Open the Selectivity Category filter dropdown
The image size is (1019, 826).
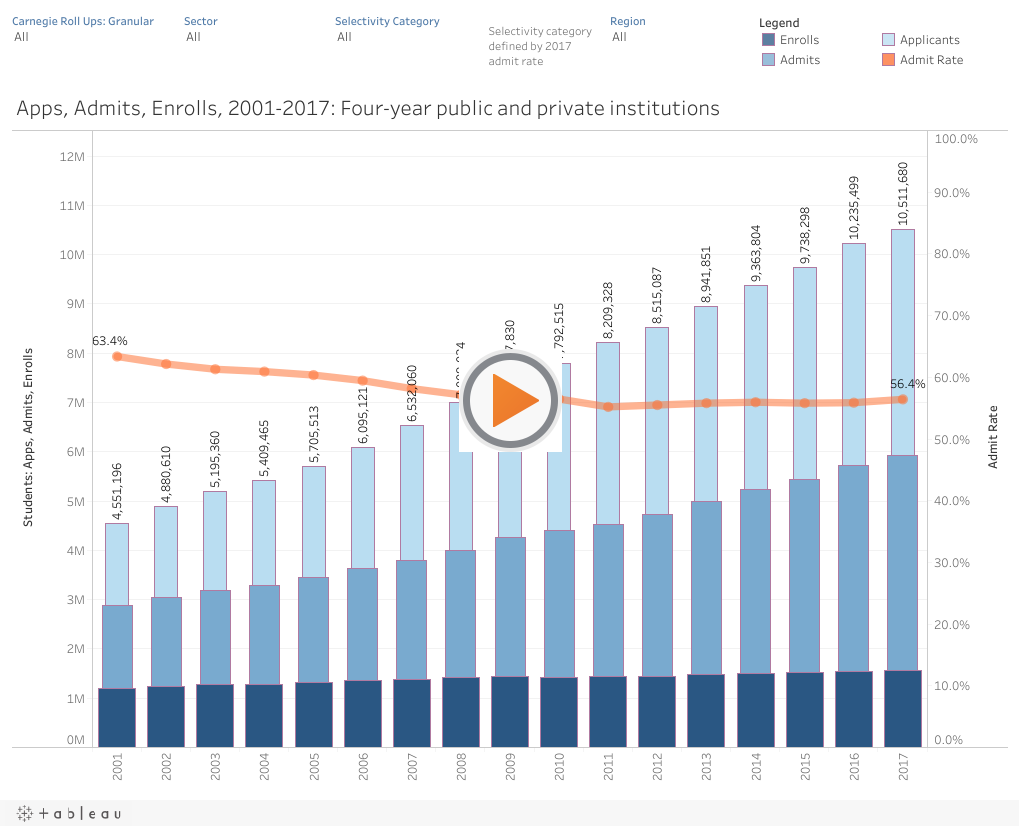344,37
